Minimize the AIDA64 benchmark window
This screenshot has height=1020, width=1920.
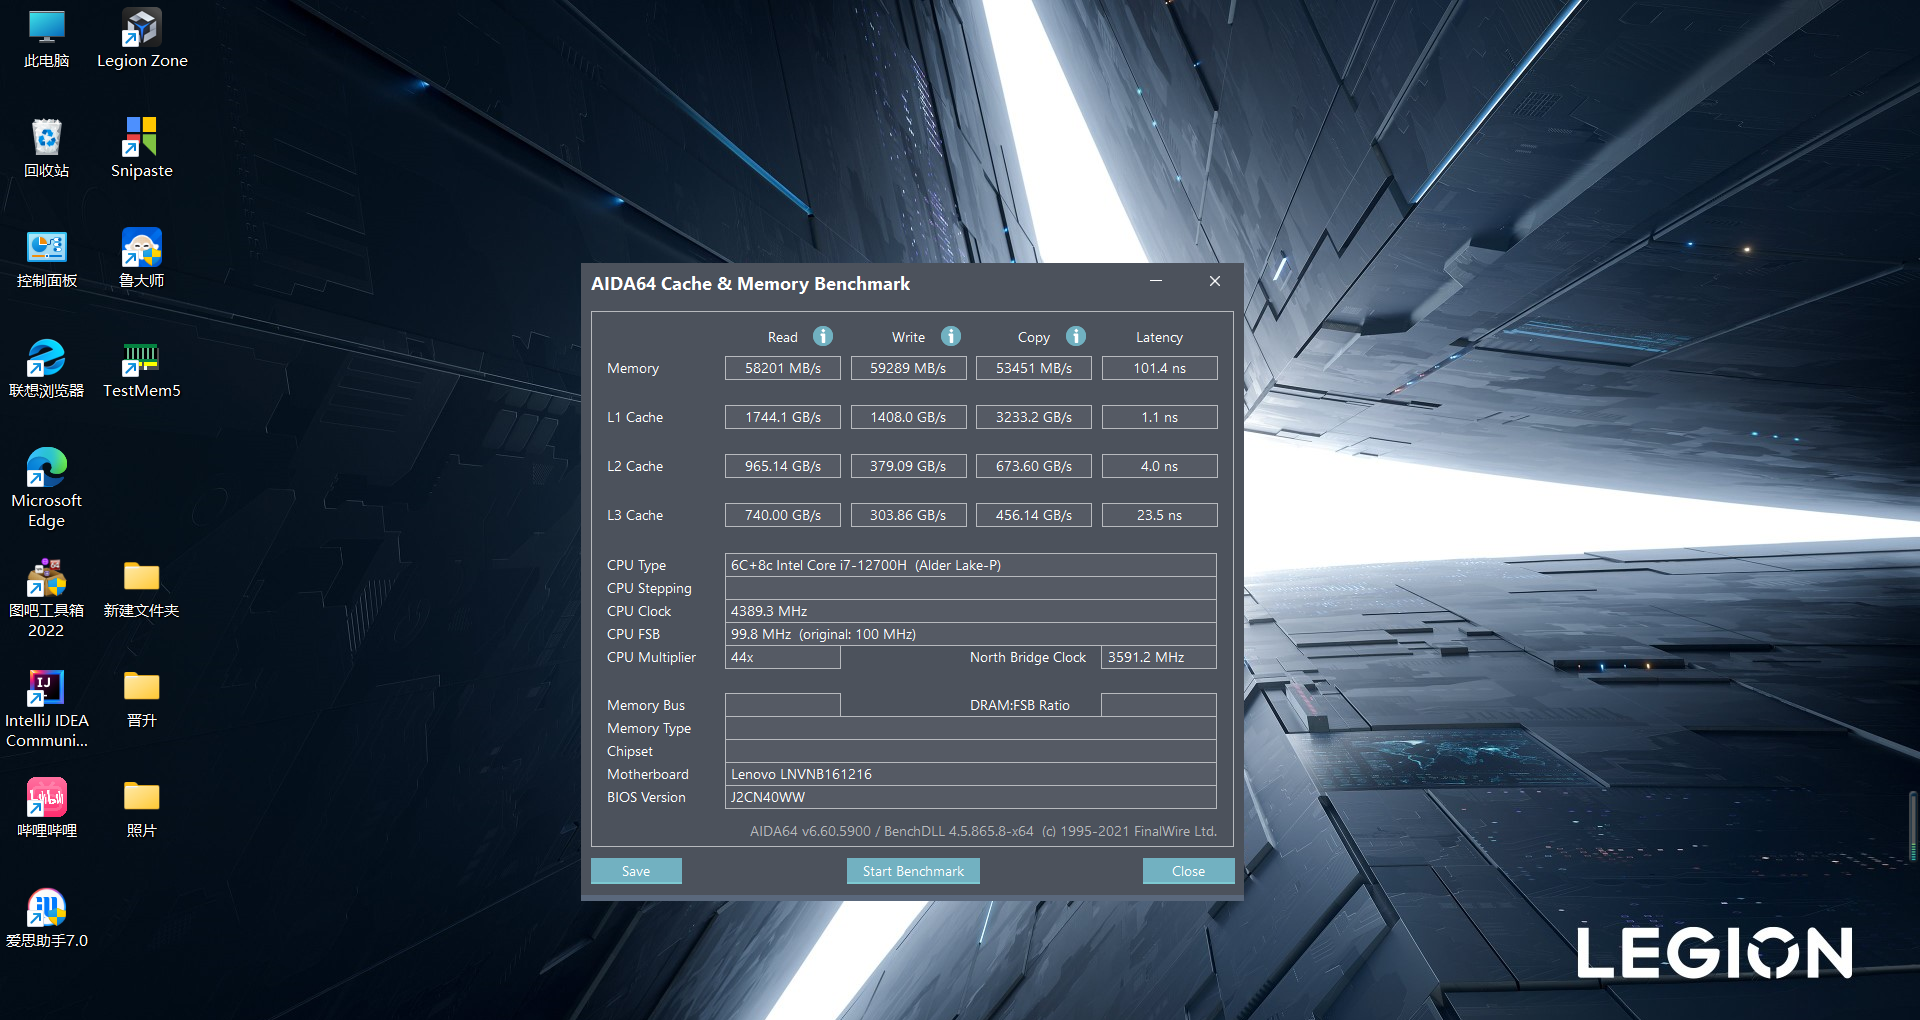click(1156, 282)
